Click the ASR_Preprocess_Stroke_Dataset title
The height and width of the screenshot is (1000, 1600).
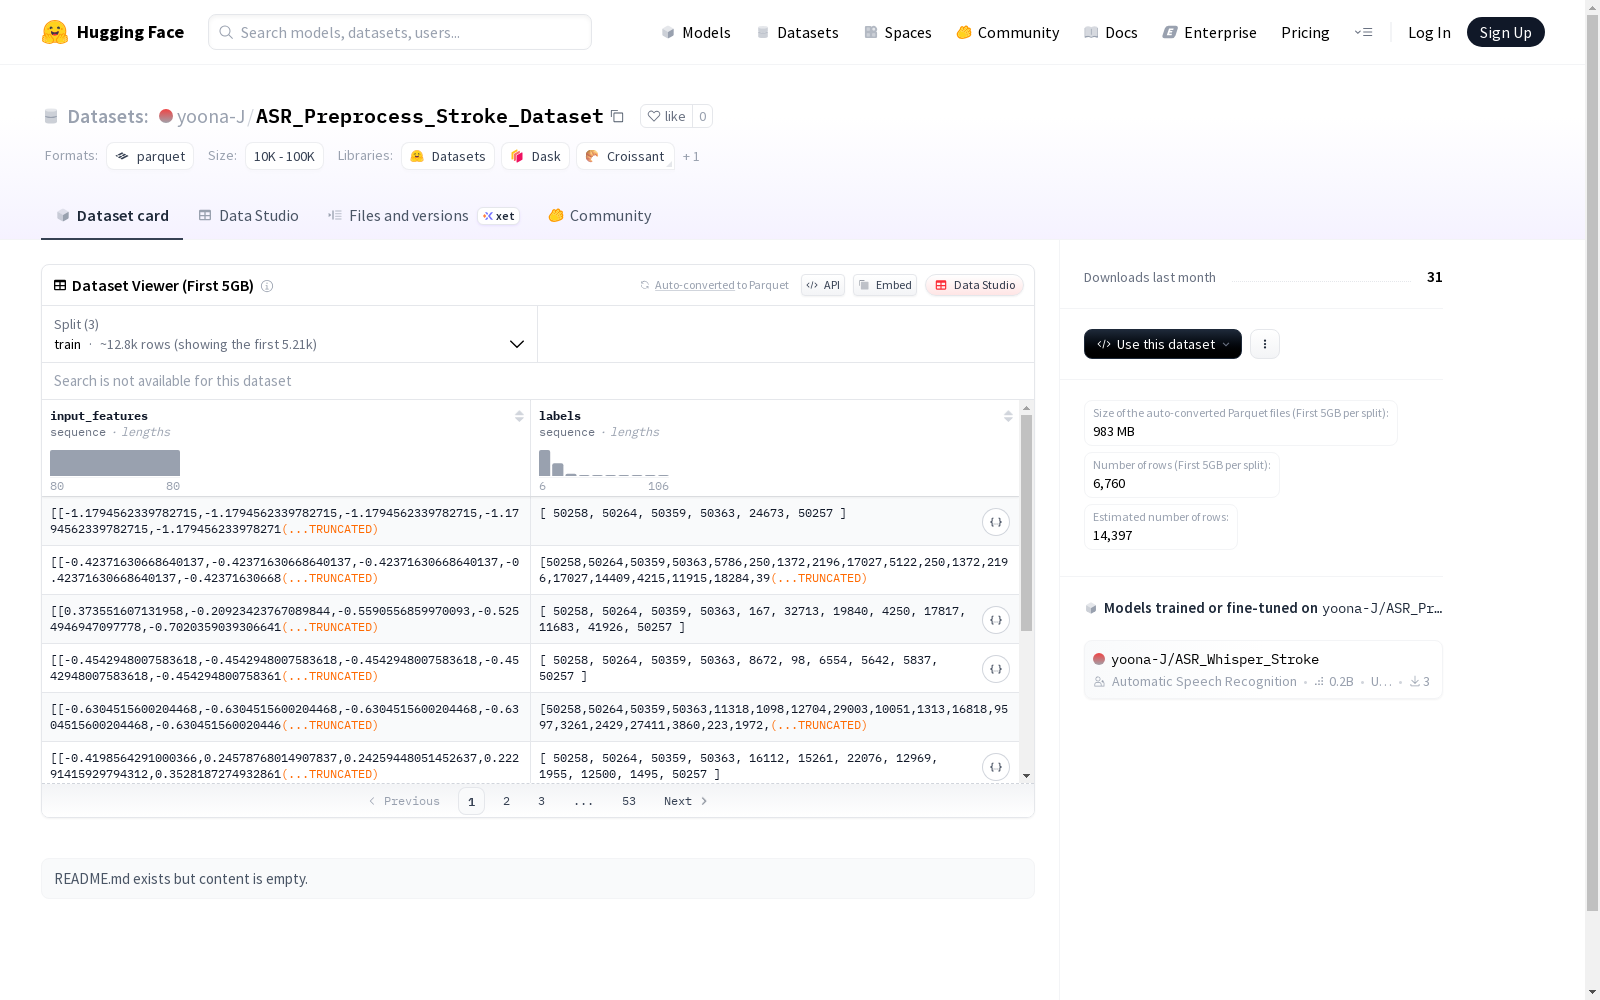coord(429,116)
